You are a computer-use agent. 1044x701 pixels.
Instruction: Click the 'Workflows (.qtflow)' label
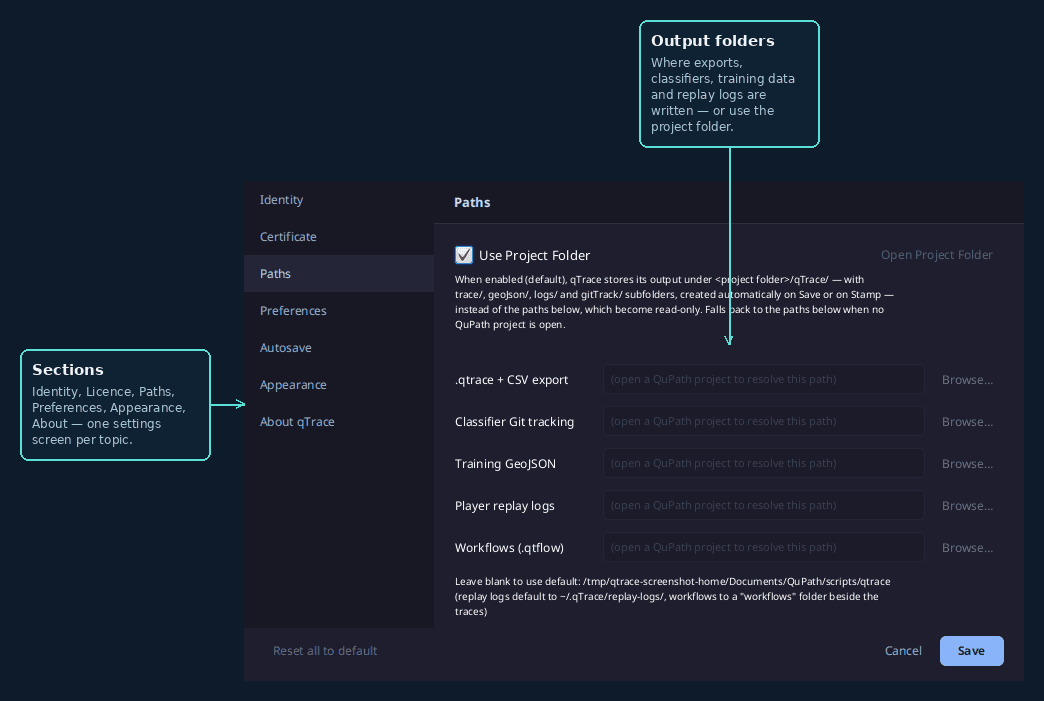pyautogui.click(x=509, y=547)
